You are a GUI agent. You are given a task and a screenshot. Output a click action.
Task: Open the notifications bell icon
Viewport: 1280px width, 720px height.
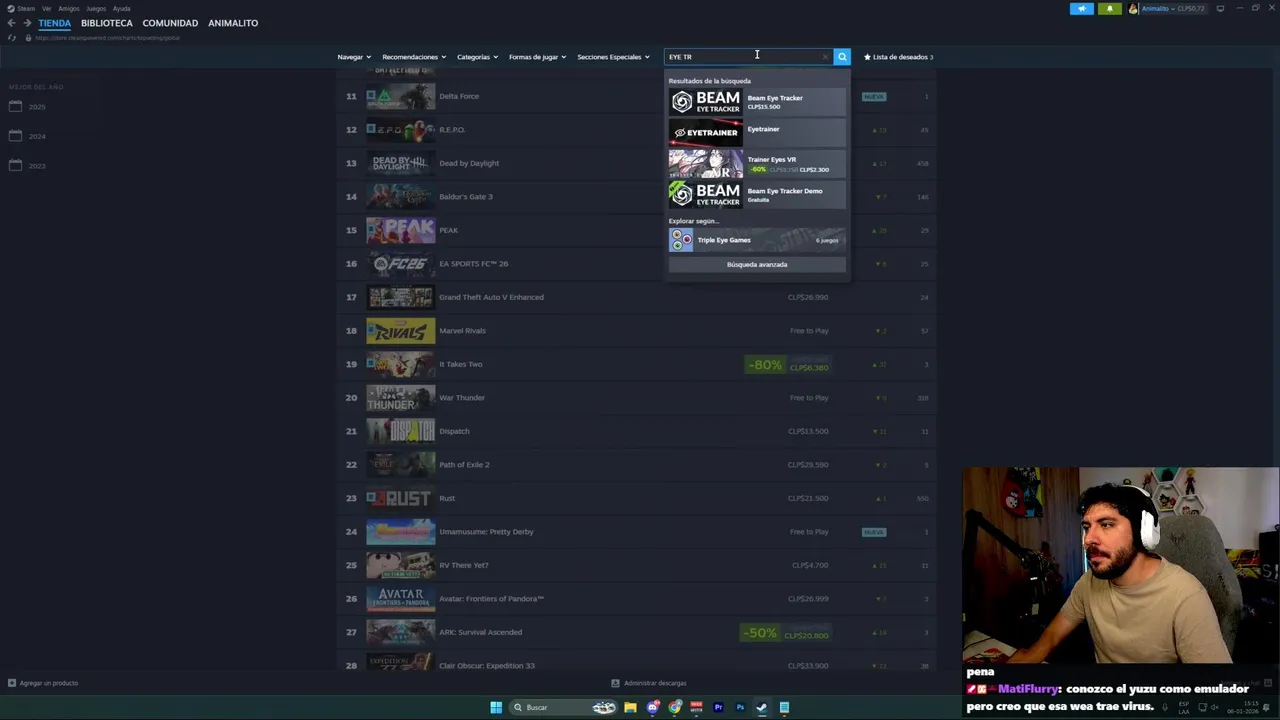click(x=1109, y=9)
